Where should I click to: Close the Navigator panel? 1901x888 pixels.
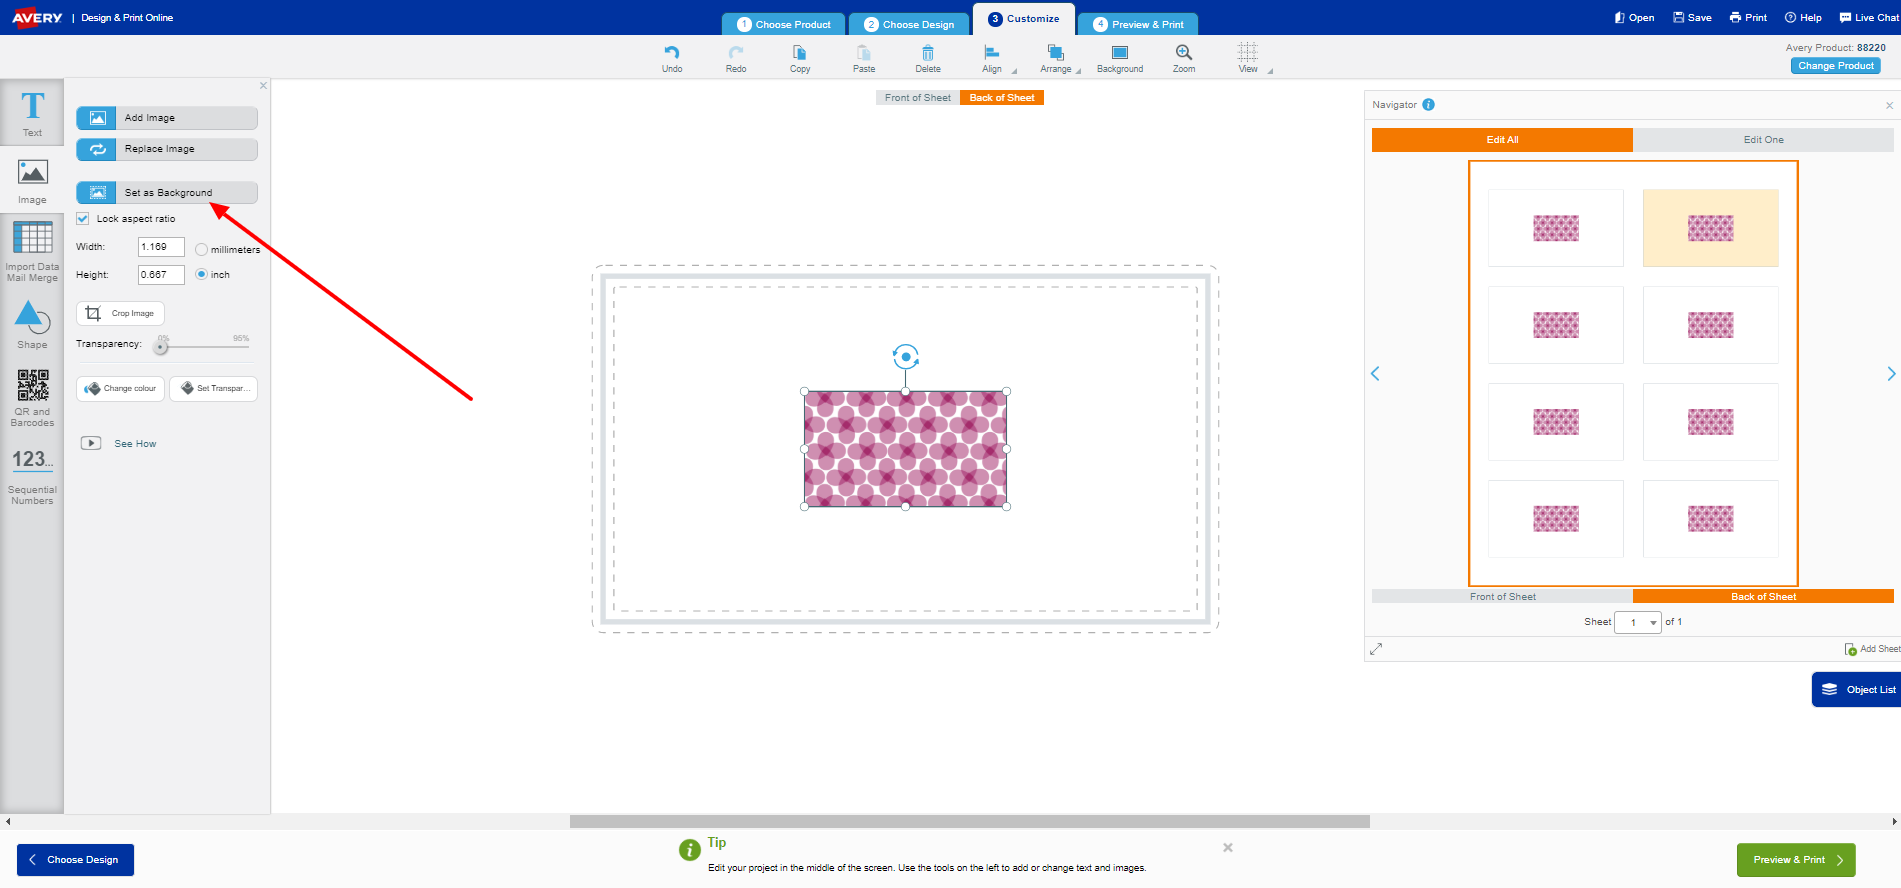[x=1889, y=105]
